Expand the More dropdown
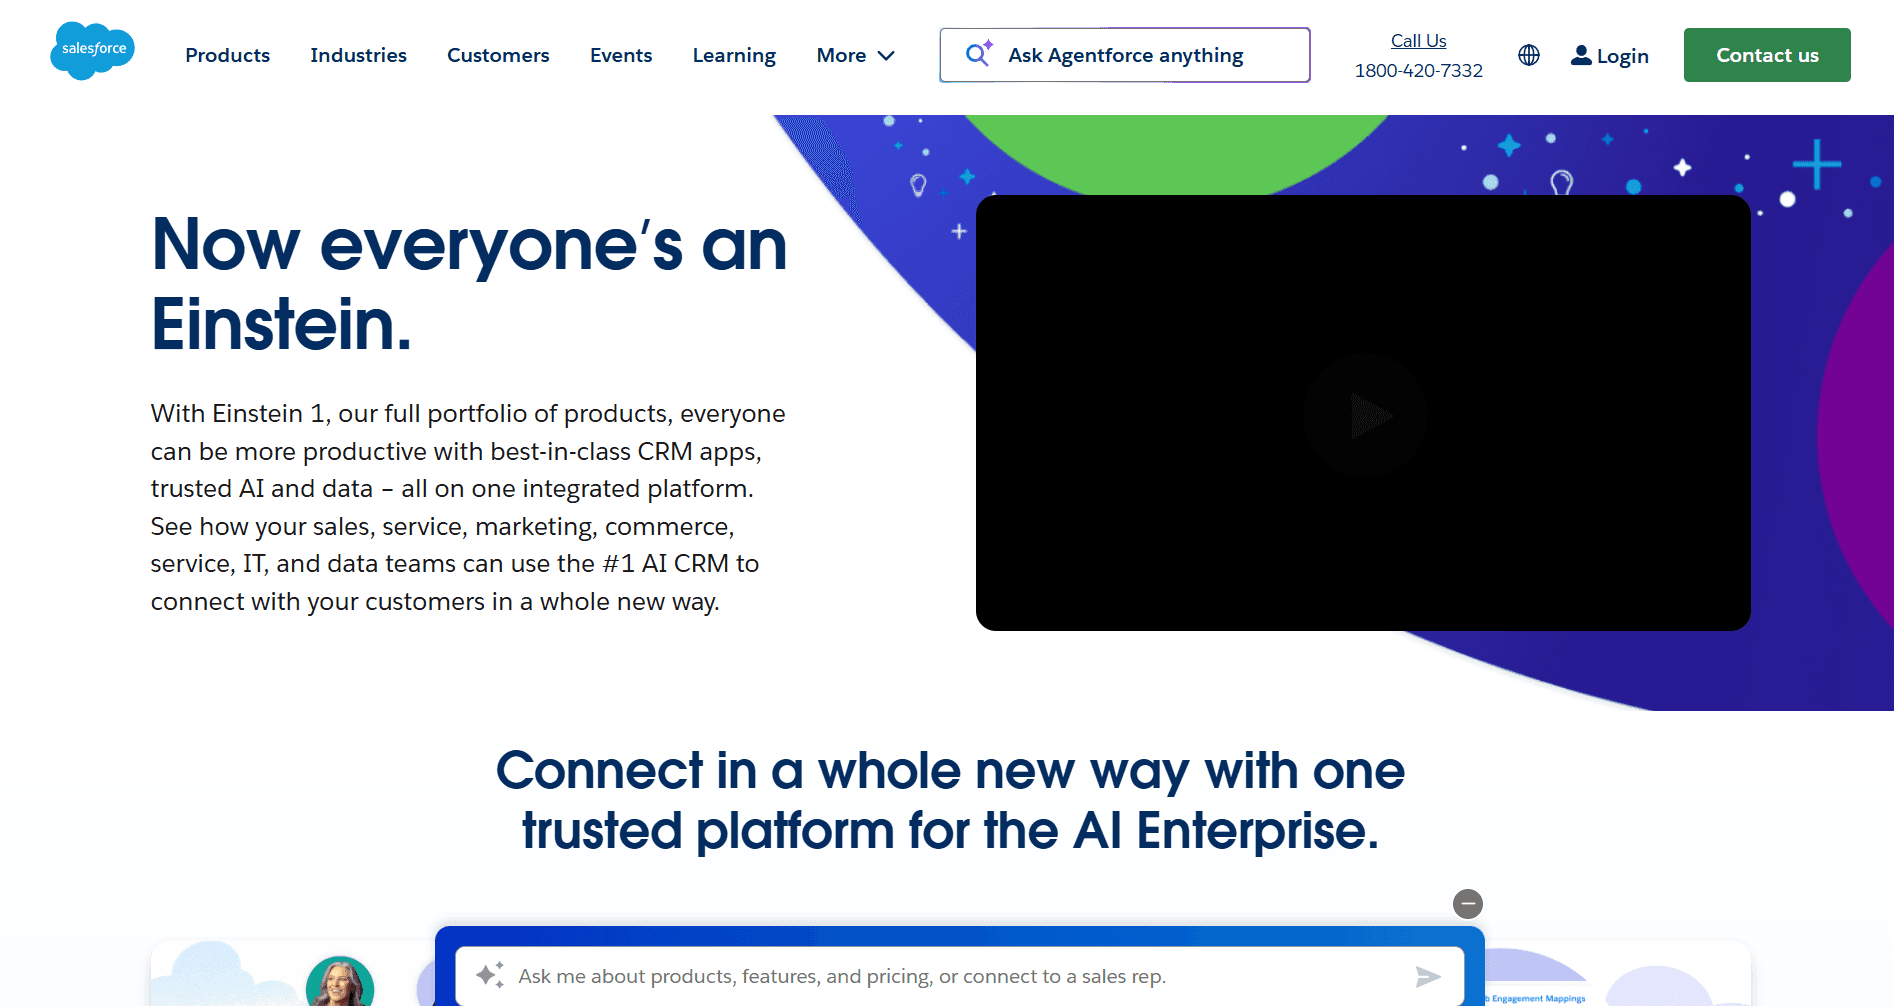 855,55
